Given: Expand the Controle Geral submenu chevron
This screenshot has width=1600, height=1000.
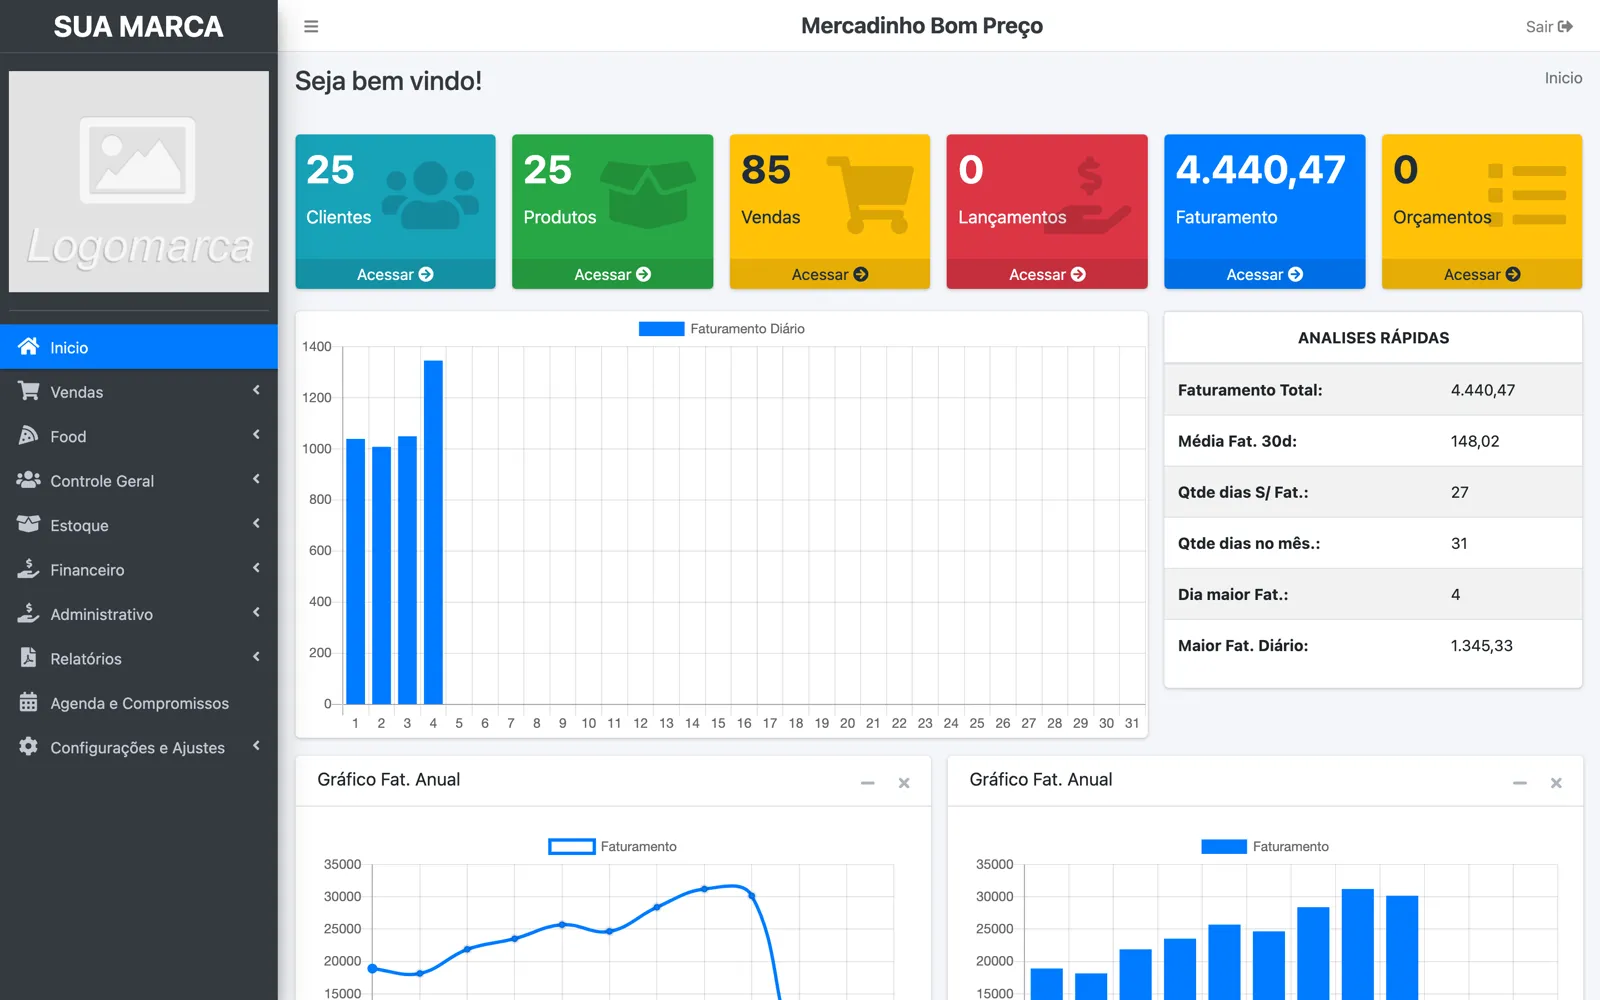Looking at the screenshot, I should coord(257,479).
